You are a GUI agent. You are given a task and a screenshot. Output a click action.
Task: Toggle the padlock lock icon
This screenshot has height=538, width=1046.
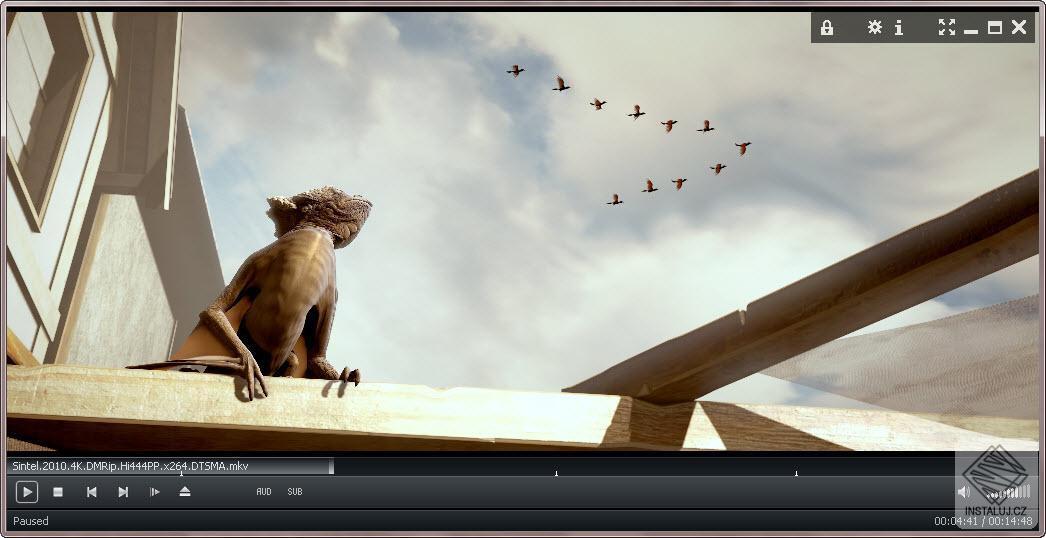pyautogui.click(x=827, y=27)
